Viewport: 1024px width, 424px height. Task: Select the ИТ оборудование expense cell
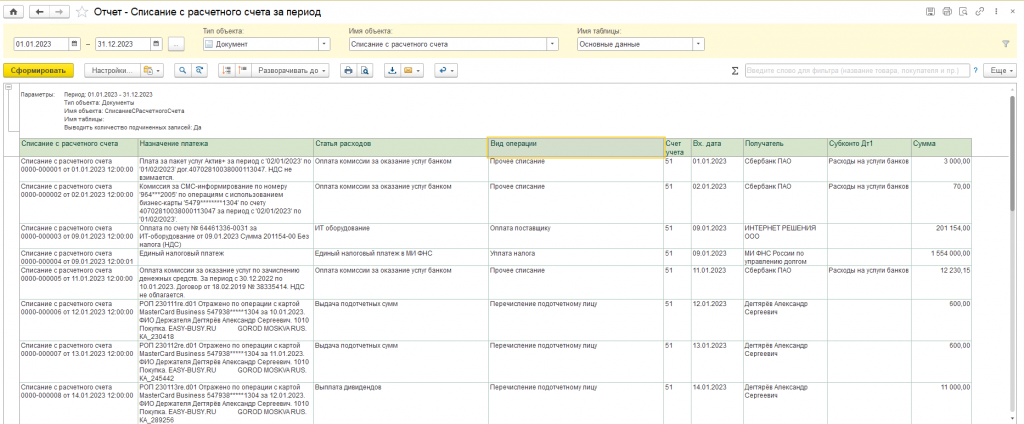(400, 236)
